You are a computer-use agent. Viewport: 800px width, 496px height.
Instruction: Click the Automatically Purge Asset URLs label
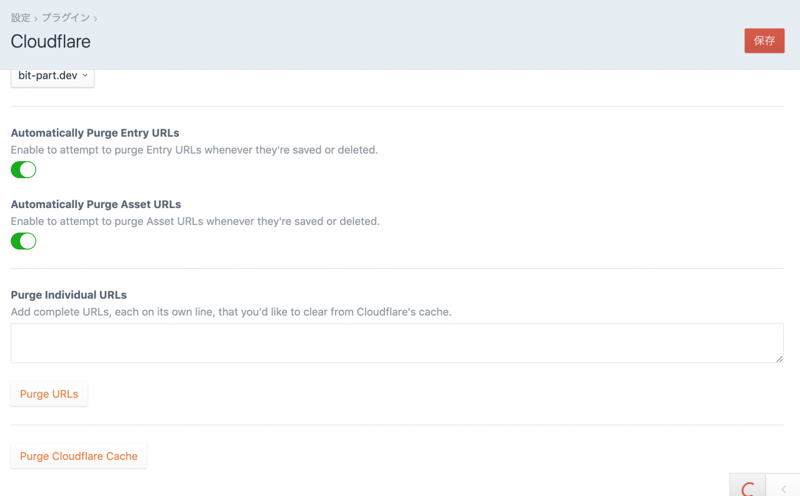pyautogui.click(x=96, y=204)
